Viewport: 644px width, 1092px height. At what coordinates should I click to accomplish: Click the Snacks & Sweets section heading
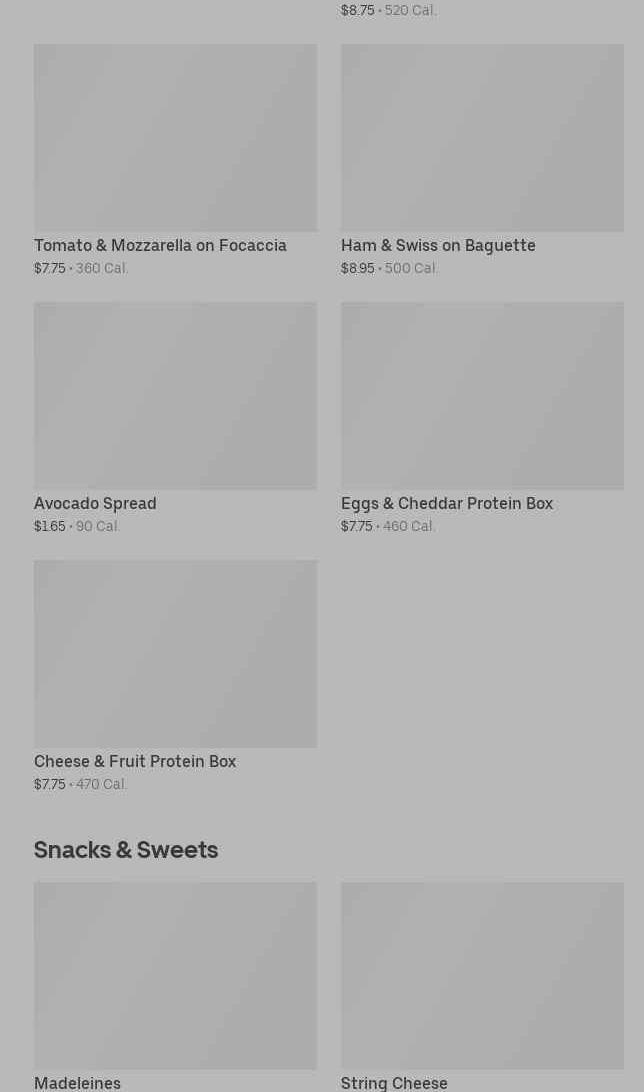[126, 849]
